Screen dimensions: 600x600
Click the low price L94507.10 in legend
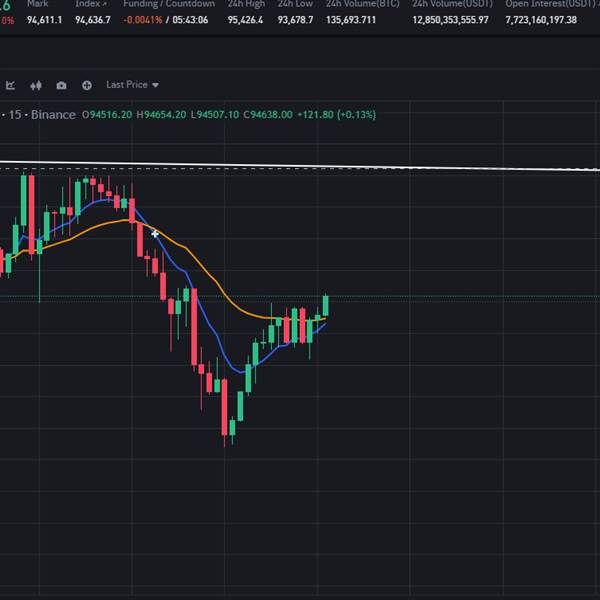(x=215, y=114)
